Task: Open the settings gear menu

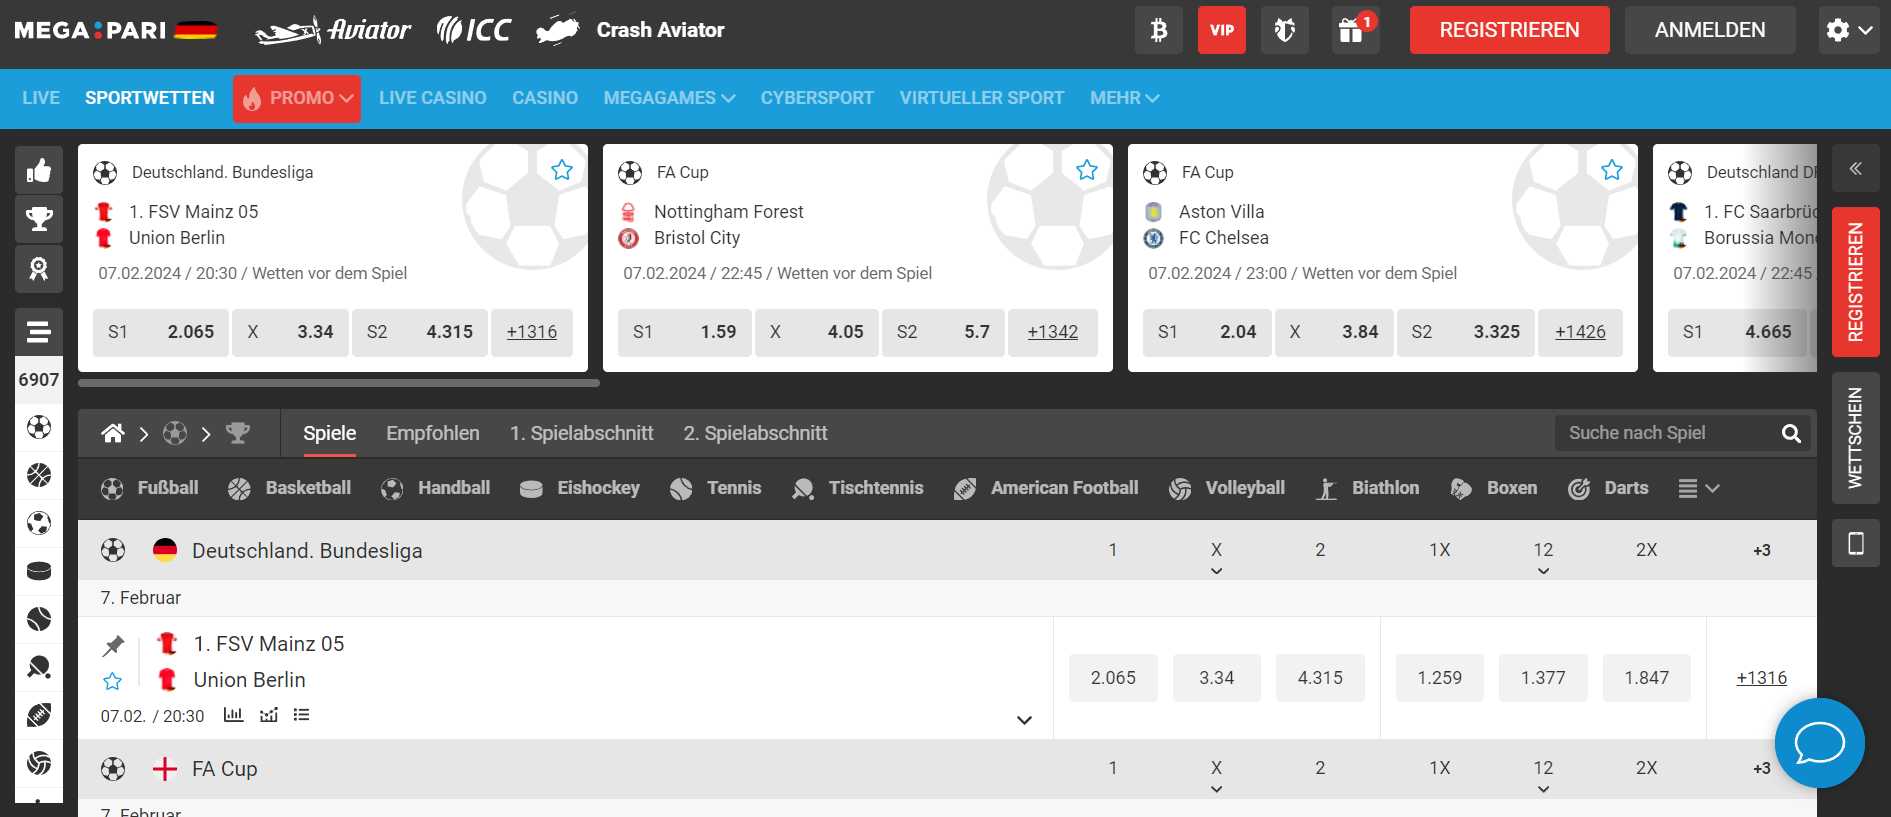Action: [x=1849, y=30]
